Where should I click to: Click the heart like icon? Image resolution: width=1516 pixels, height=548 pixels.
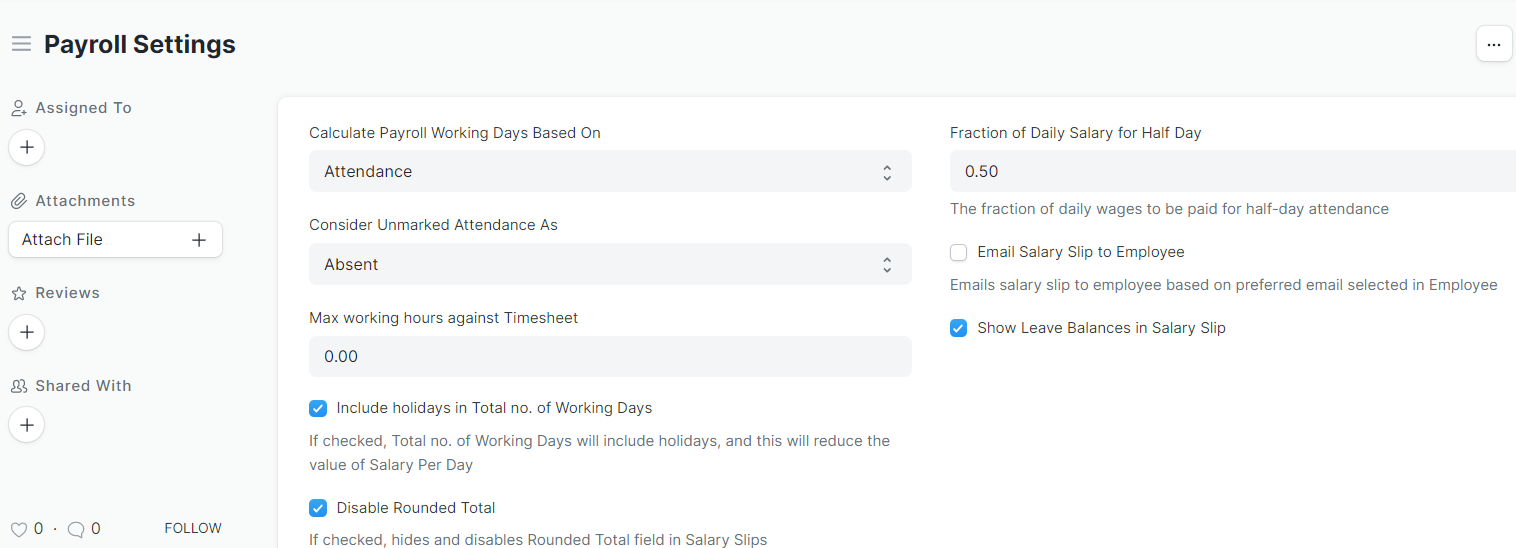(x=18, y=529)
